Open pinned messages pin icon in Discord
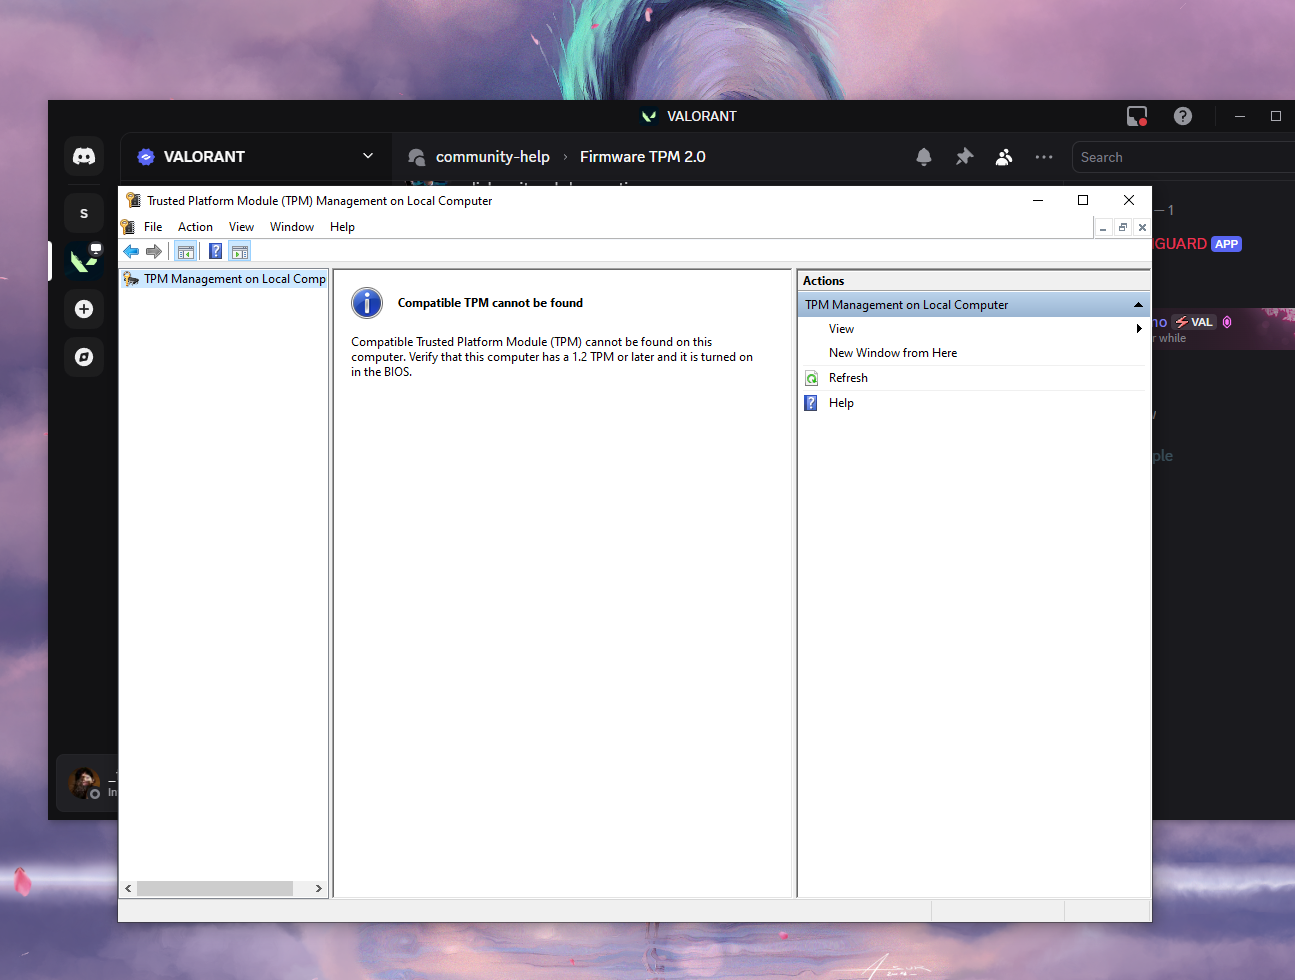The image size is (1295, 980). tap(964, 157)
